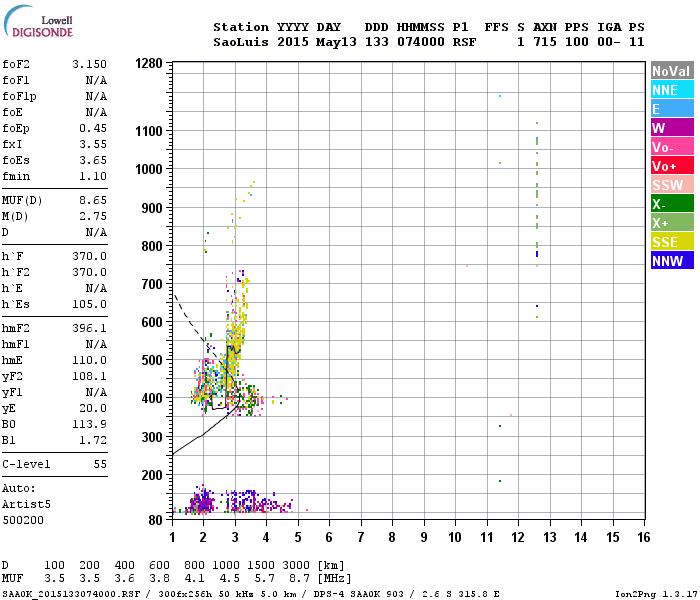Click the 80 km y-axis label
Viewport: 700px width, 600px height.
[156, 520]
